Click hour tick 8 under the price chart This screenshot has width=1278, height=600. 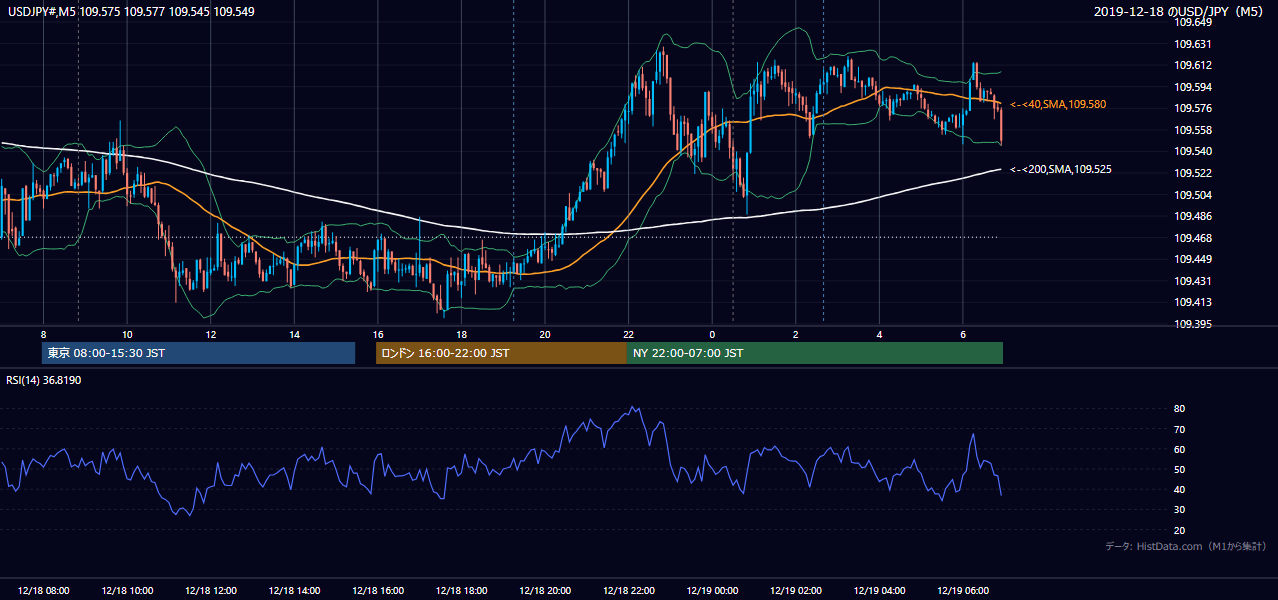point(43,333)
